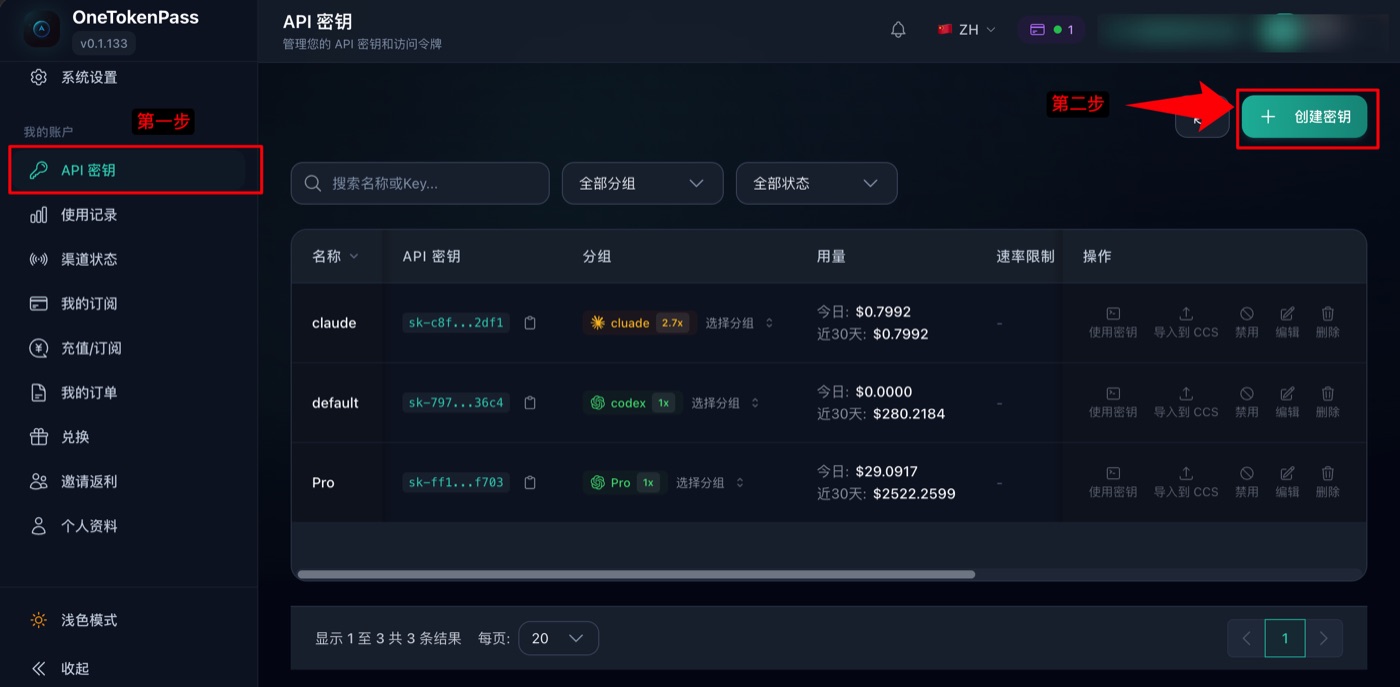Open the ZH language selector
Viewport: 1400px width, 687px height.
(967, 30)
